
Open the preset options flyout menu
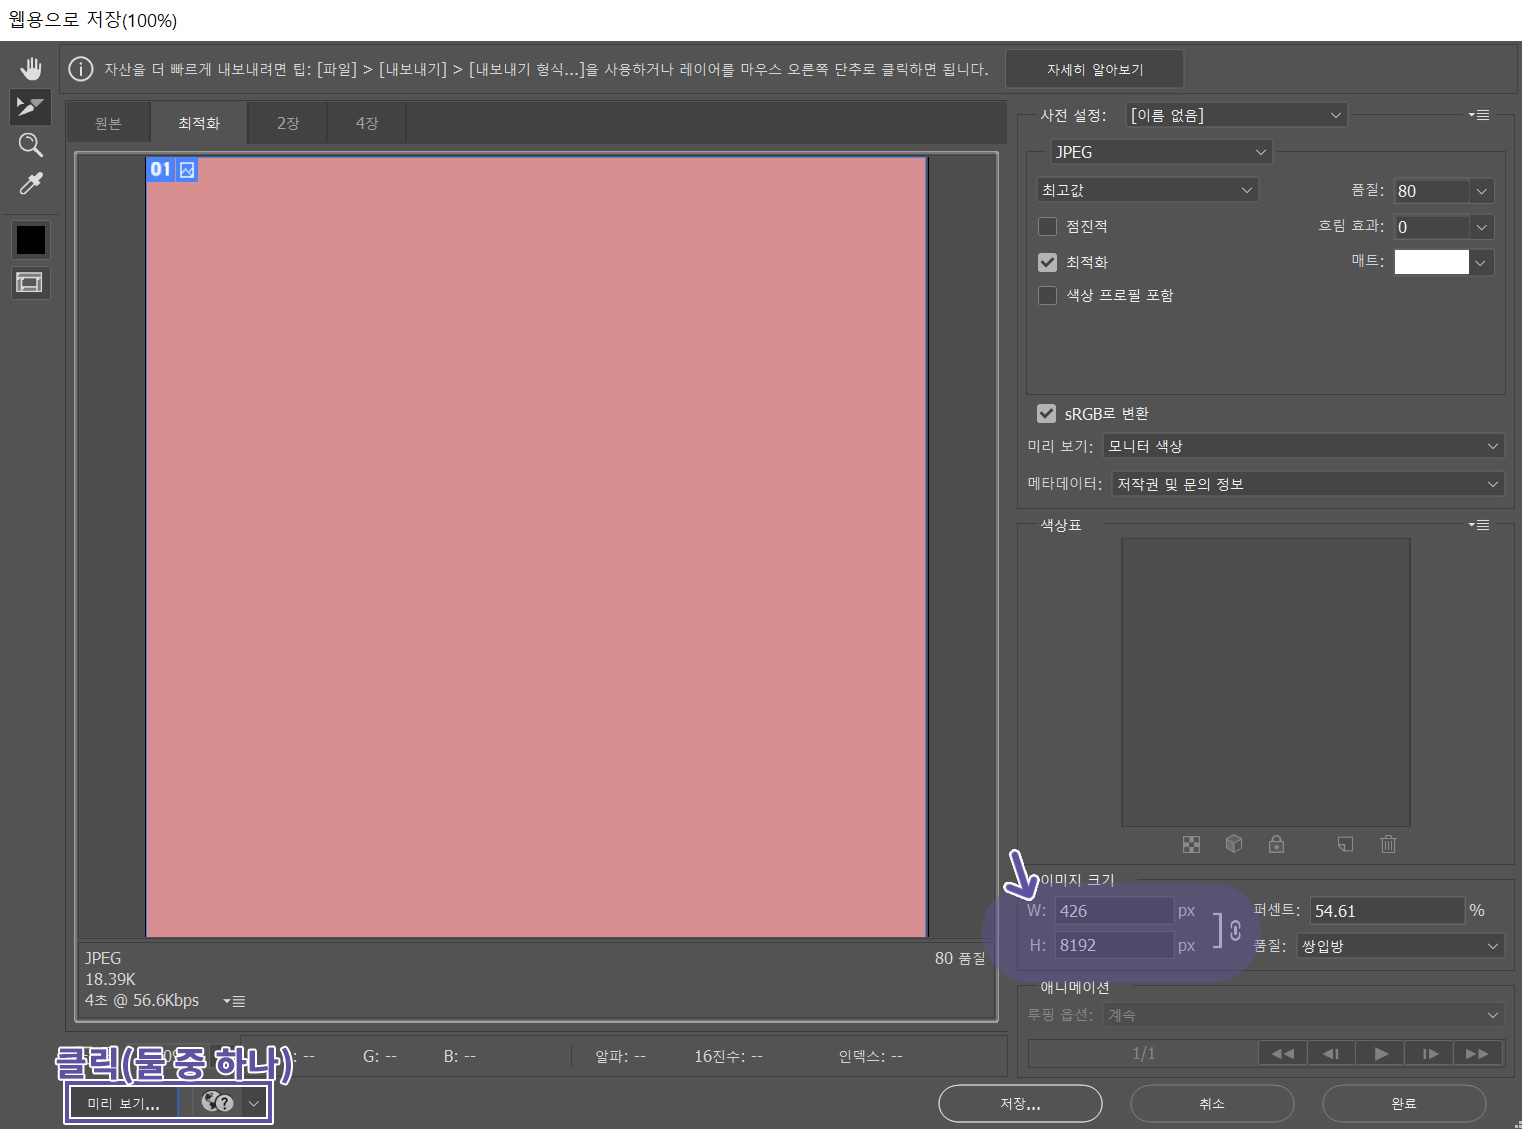click(1479, 115)
